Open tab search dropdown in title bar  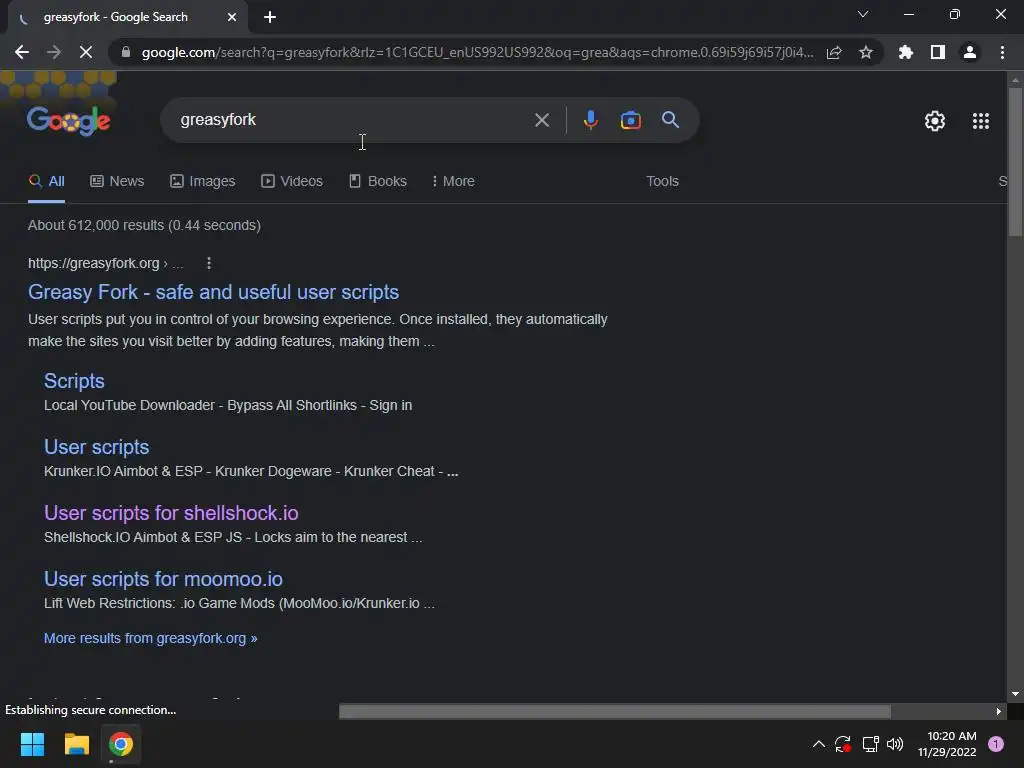point(863,14)
